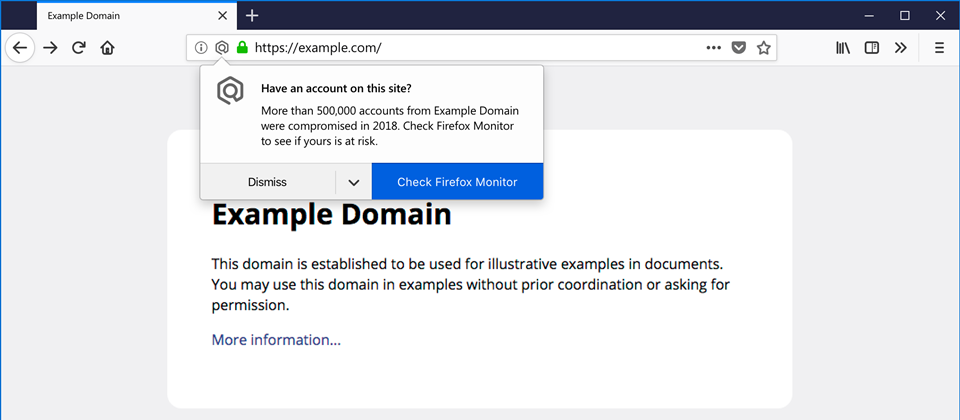
Task: Bookmark this page with the star
Action: click(763, 48)
